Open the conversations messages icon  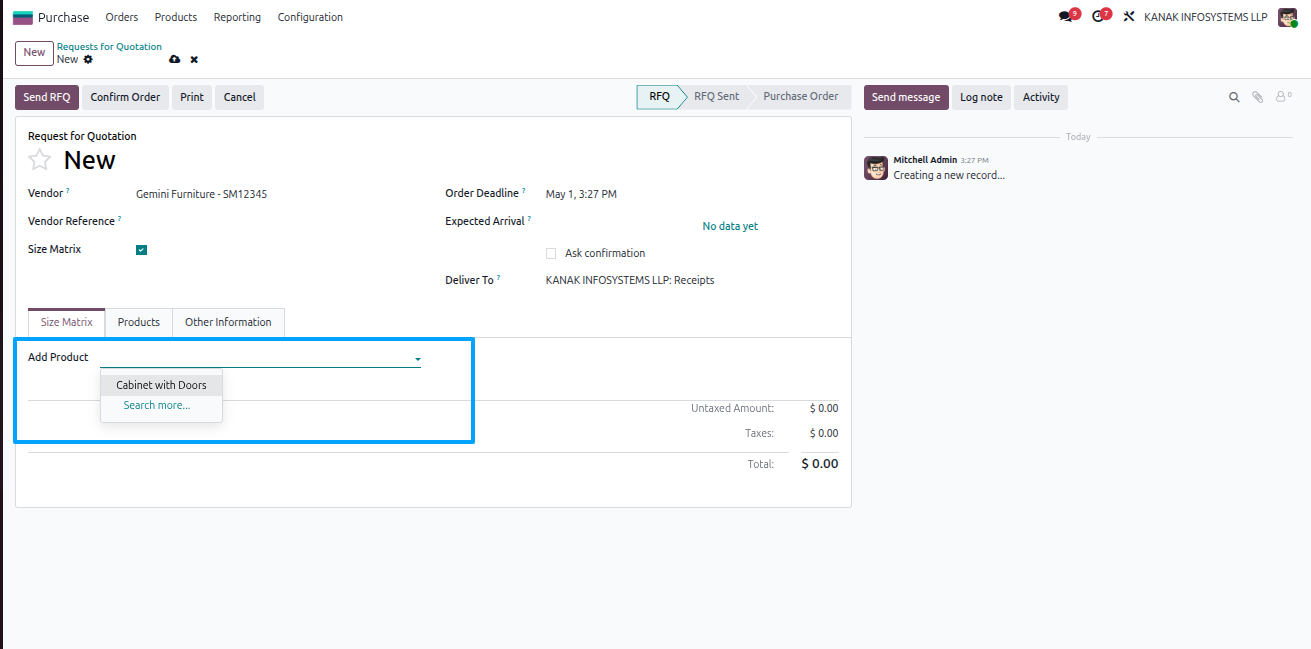point(1066,17)
